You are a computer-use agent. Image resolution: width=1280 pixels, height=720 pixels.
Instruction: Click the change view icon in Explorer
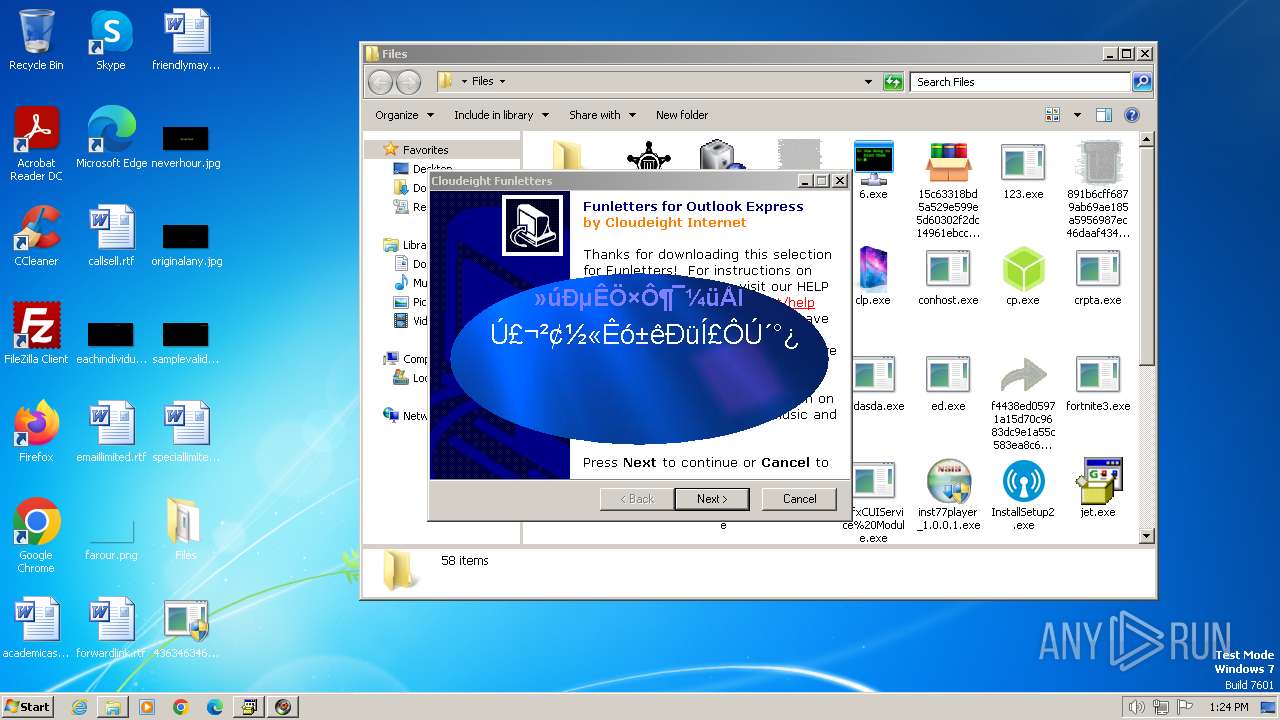coord(1052,115)
